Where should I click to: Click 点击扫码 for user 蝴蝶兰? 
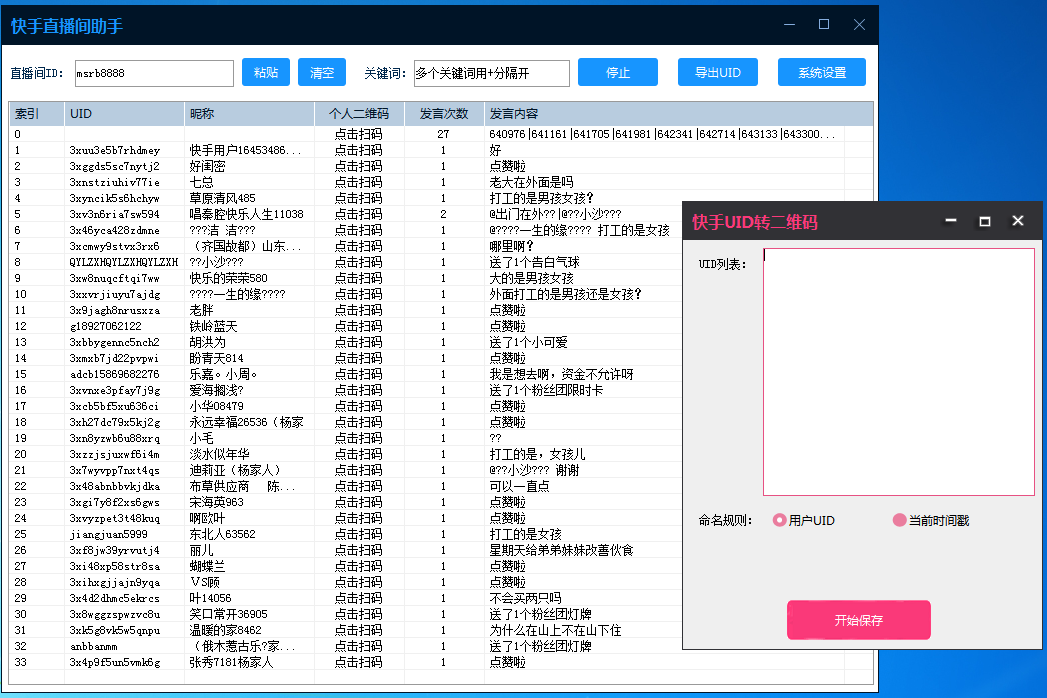coord(359,567)
